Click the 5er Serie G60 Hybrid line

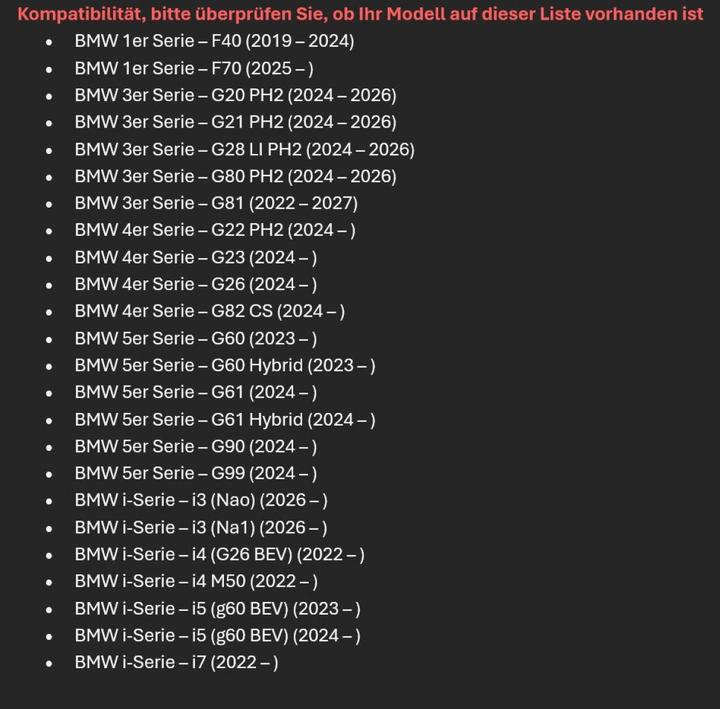coord(225,365)
